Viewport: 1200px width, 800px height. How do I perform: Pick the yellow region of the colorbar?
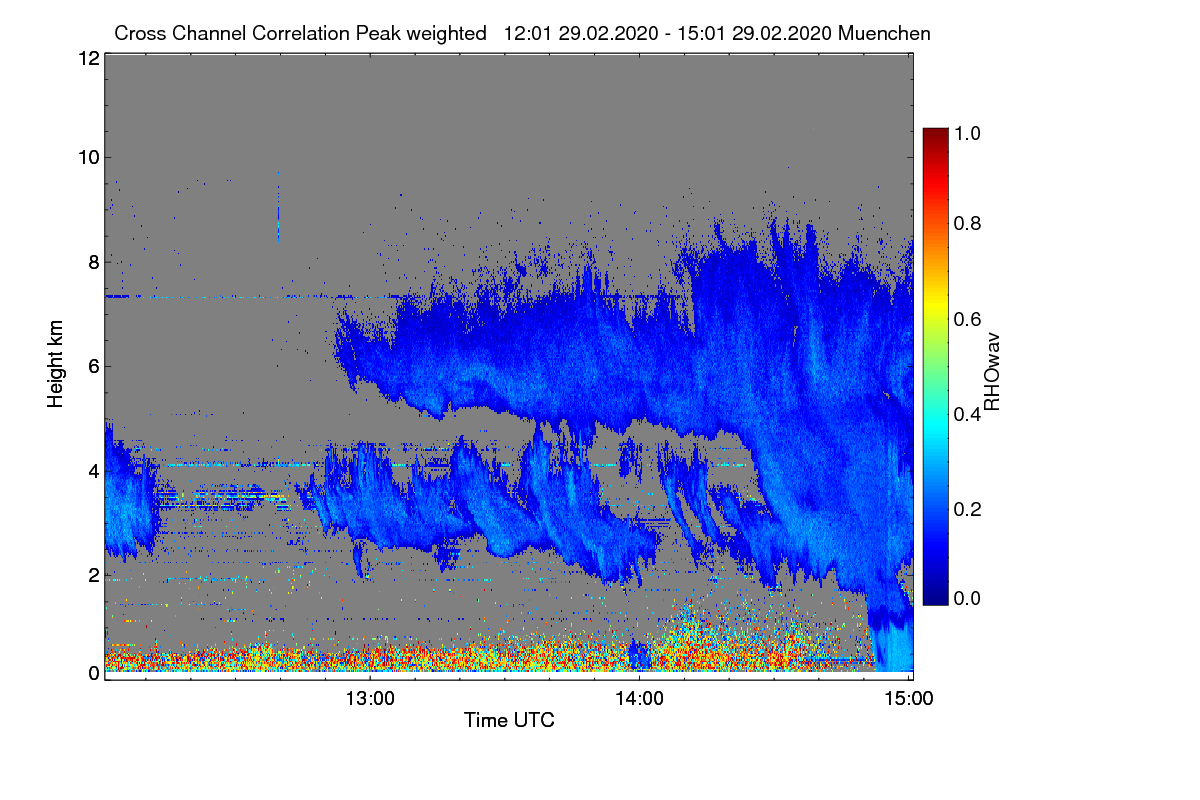[935, 308]
